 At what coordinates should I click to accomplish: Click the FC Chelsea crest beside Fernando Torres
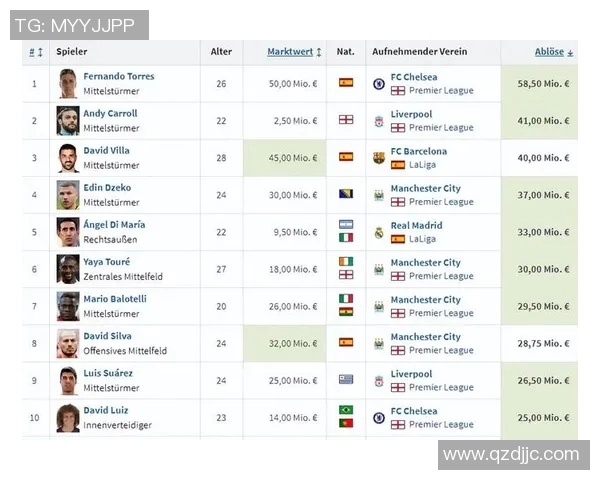click(x=379, y=84)
